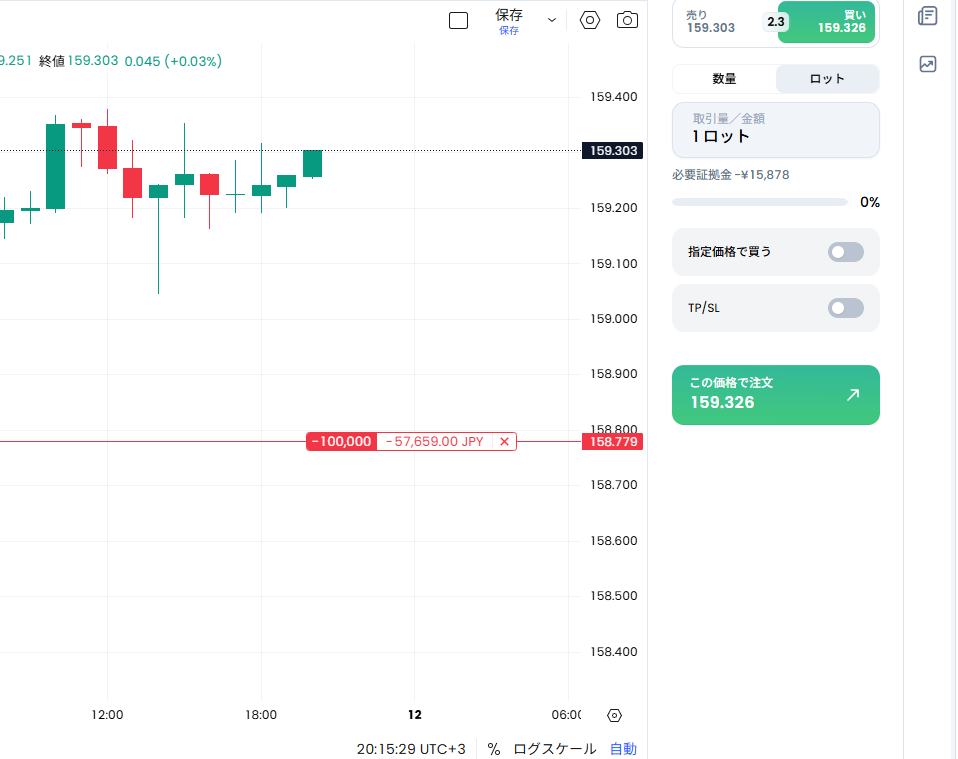Open the price scale settings gear icon

[615, 715]
